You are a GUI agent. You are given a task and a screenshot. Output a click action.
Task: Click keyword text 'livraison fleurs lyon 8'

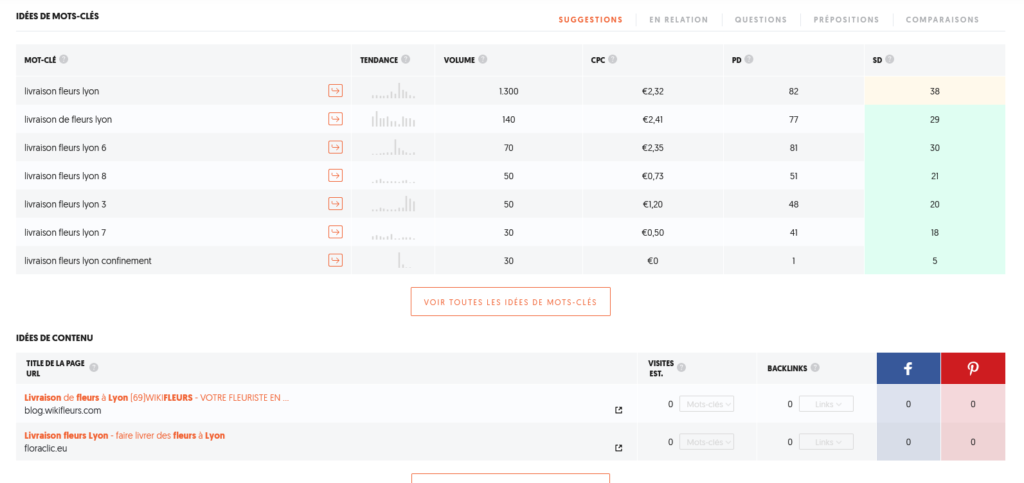pyautogui.click(x=65, y=176)
